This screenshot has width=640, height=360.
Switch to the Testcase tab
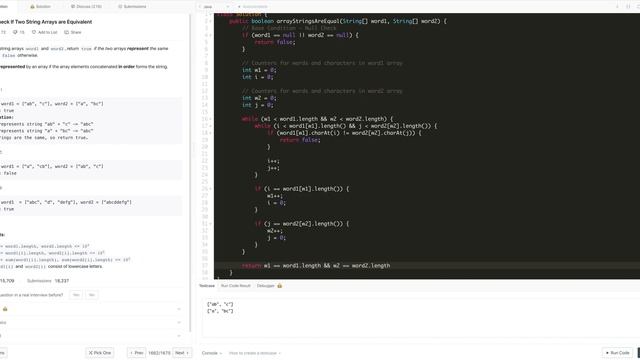(x=207, y=286)
